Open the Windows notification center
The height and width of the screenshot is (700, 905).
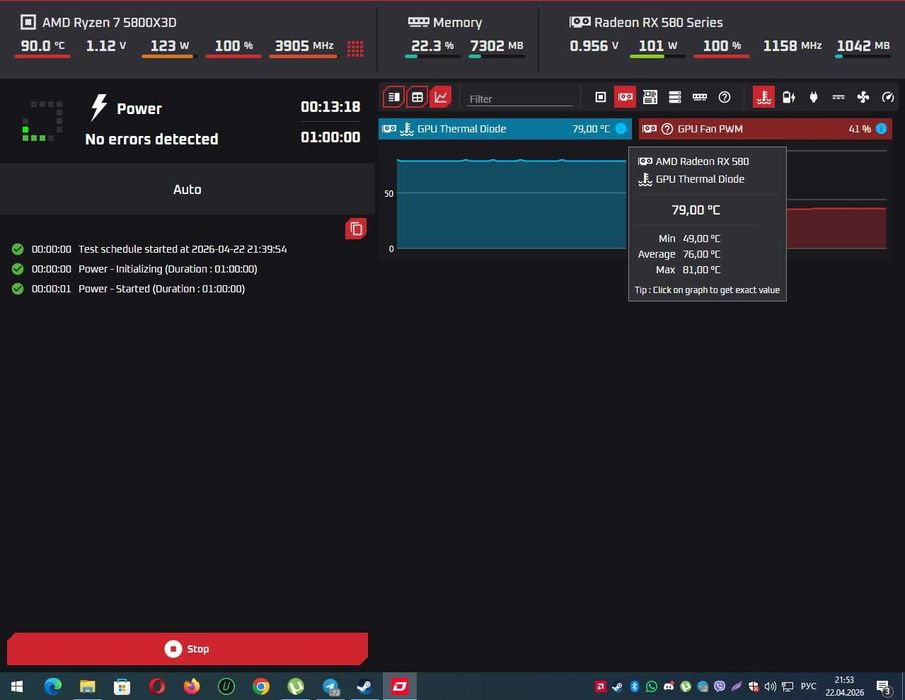click(884, 686)
